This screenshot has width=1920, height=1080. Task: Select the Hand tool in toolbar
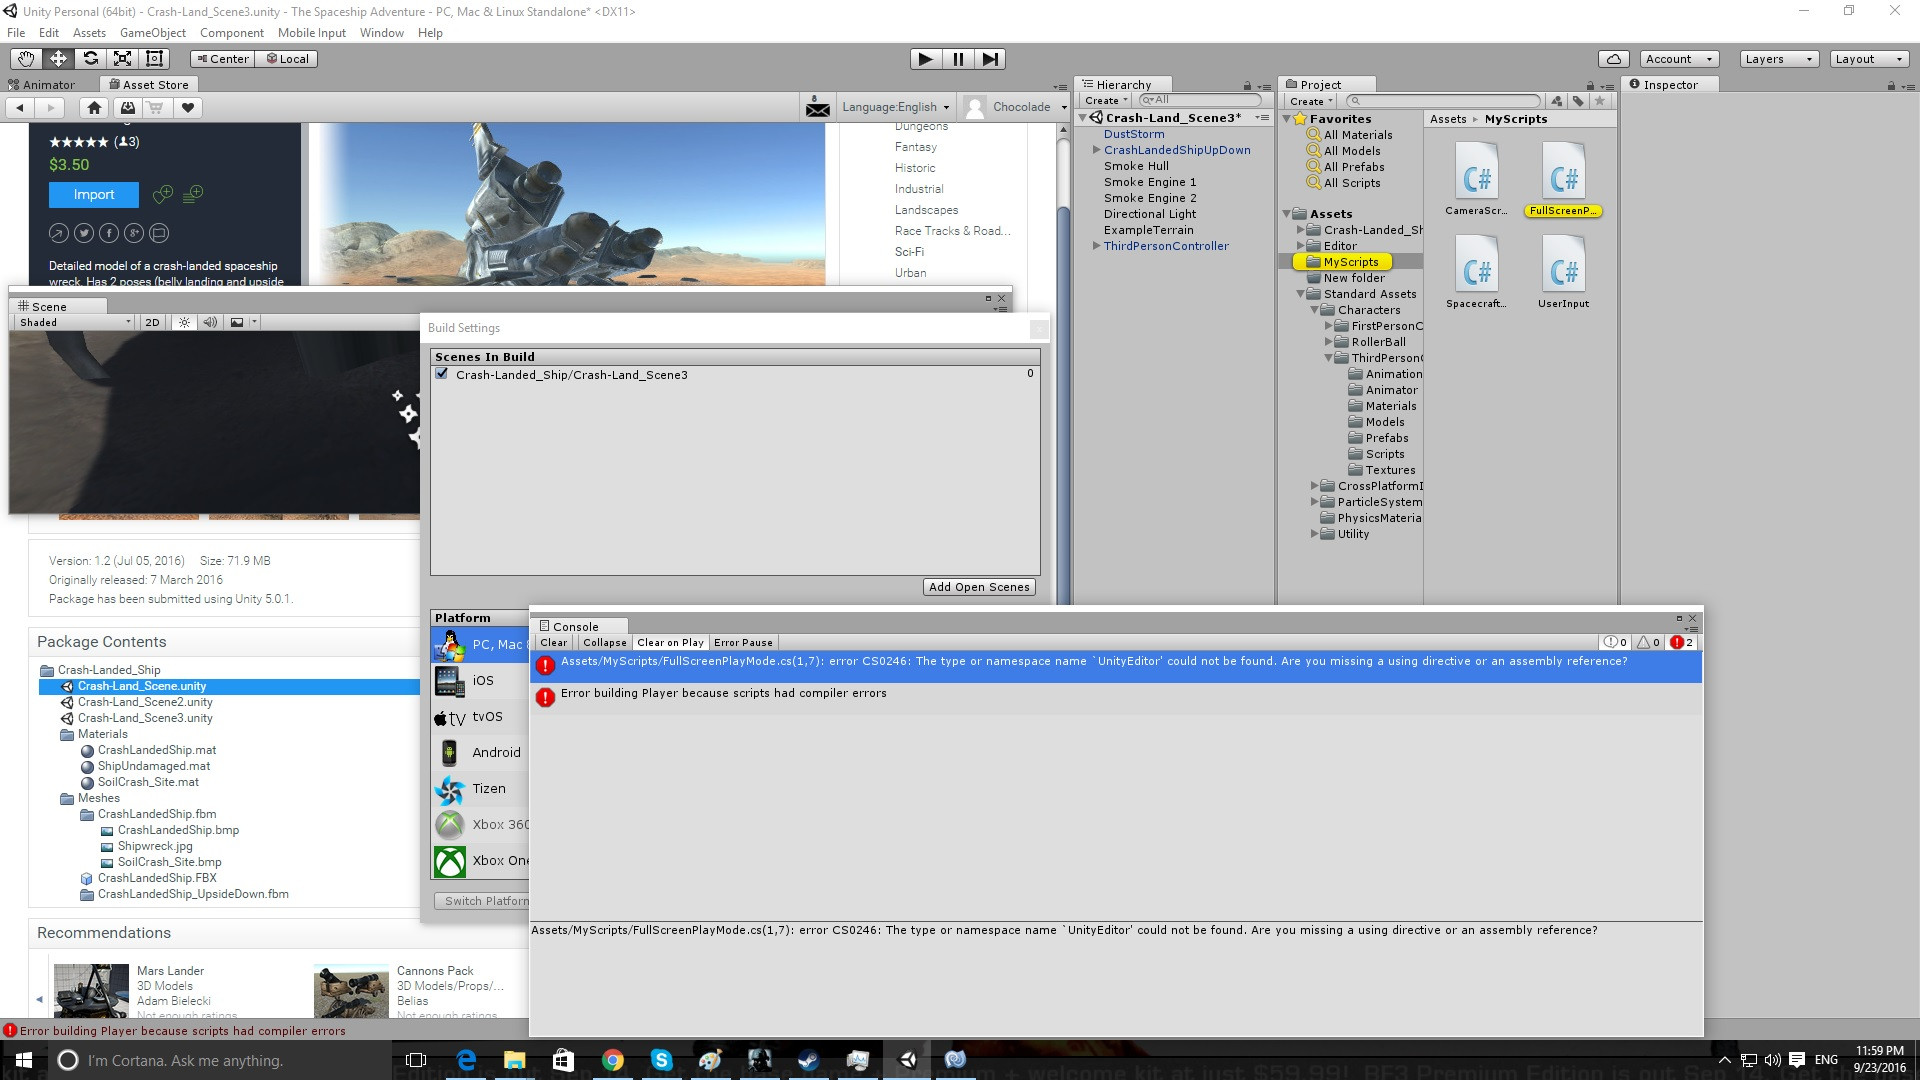pos(26,59)
